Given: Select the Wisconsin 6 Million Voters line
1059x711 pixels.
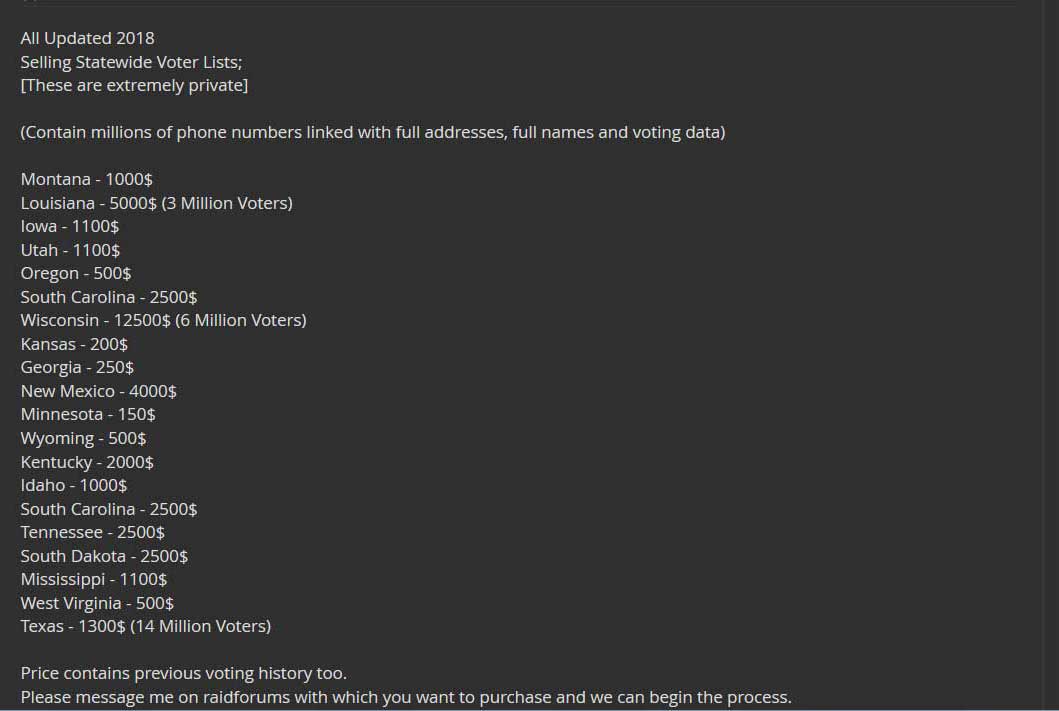Looking at the screenshot, I should tap(163, 320).
